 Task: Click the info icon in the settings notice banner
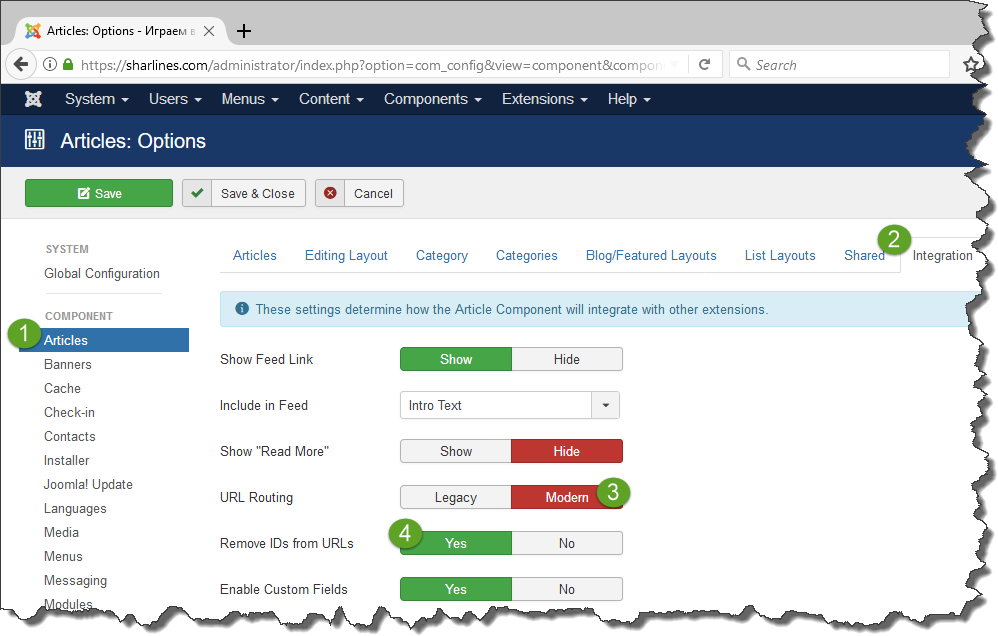point(240,309)
